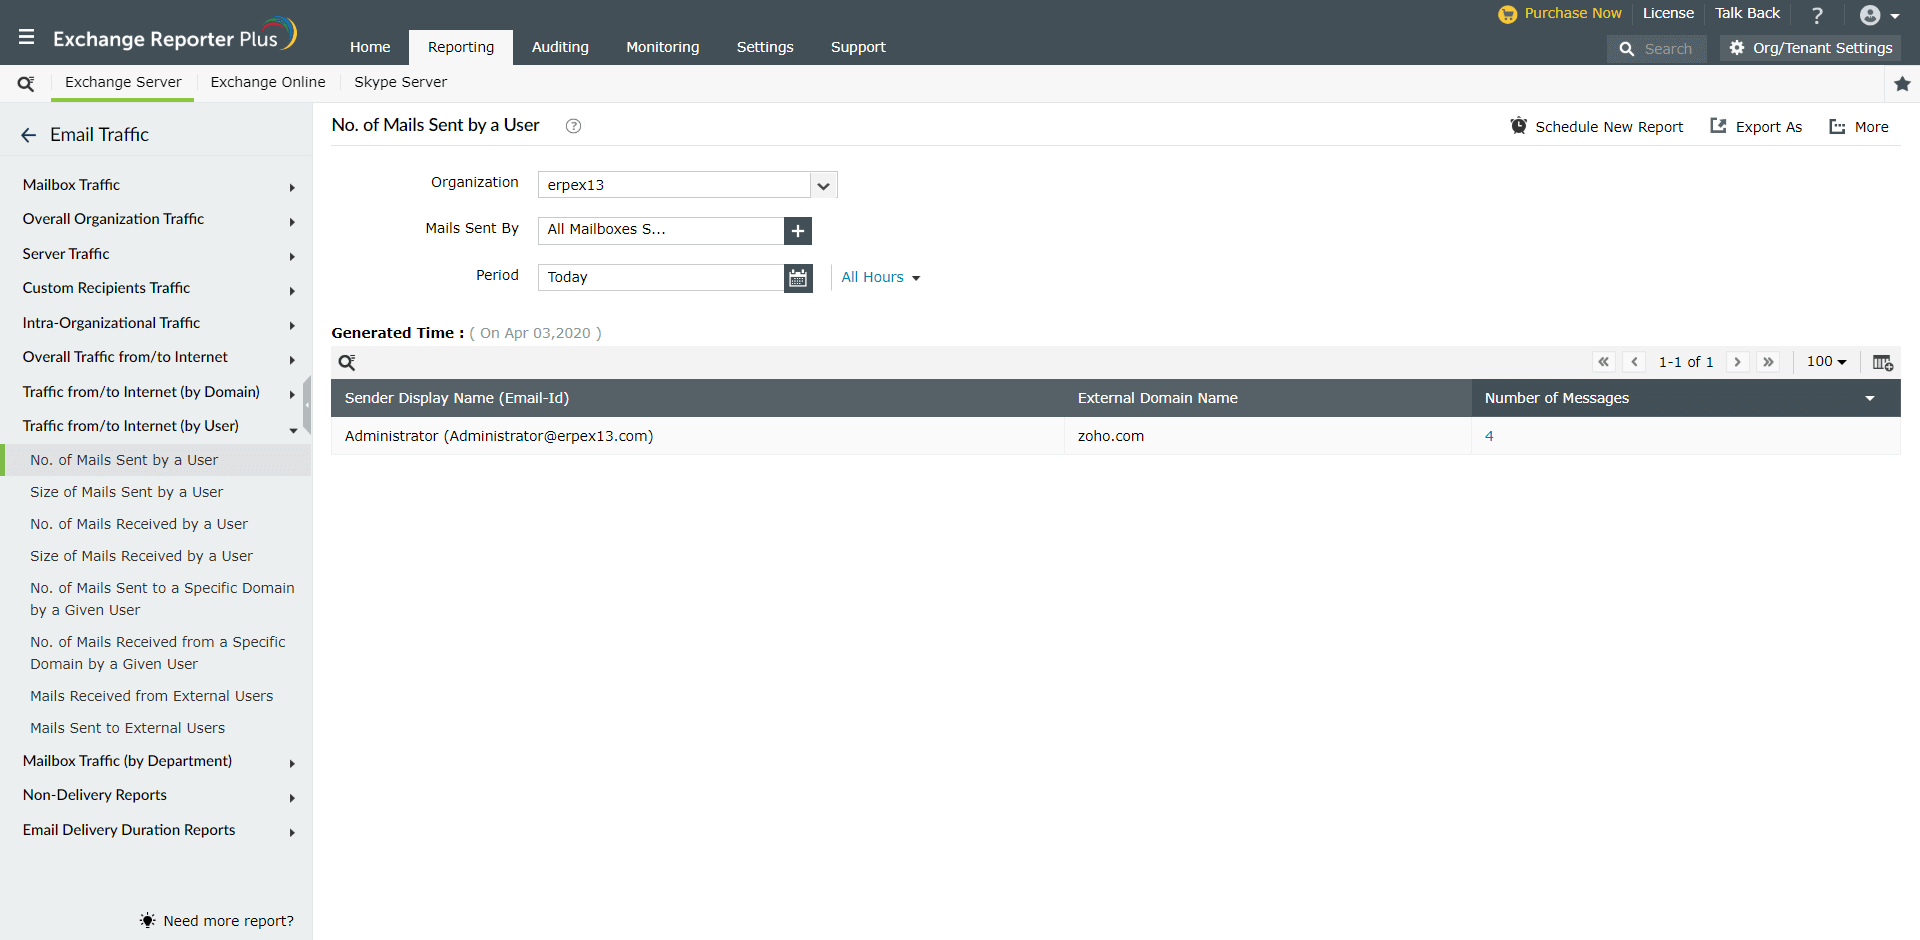
Task: Expand Intra-Organizational Traffic category
Action: click(292, 325)
